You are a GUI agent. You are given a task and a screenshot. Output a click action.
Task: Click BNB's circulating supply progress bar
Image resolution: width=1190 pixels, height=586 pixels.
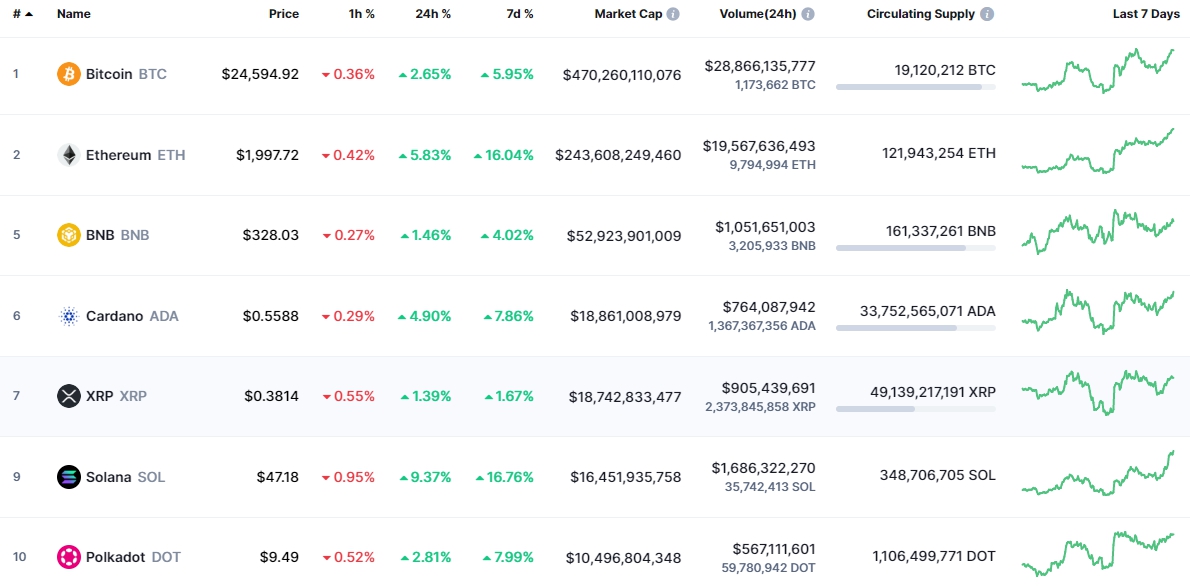(x=915, y=248)
